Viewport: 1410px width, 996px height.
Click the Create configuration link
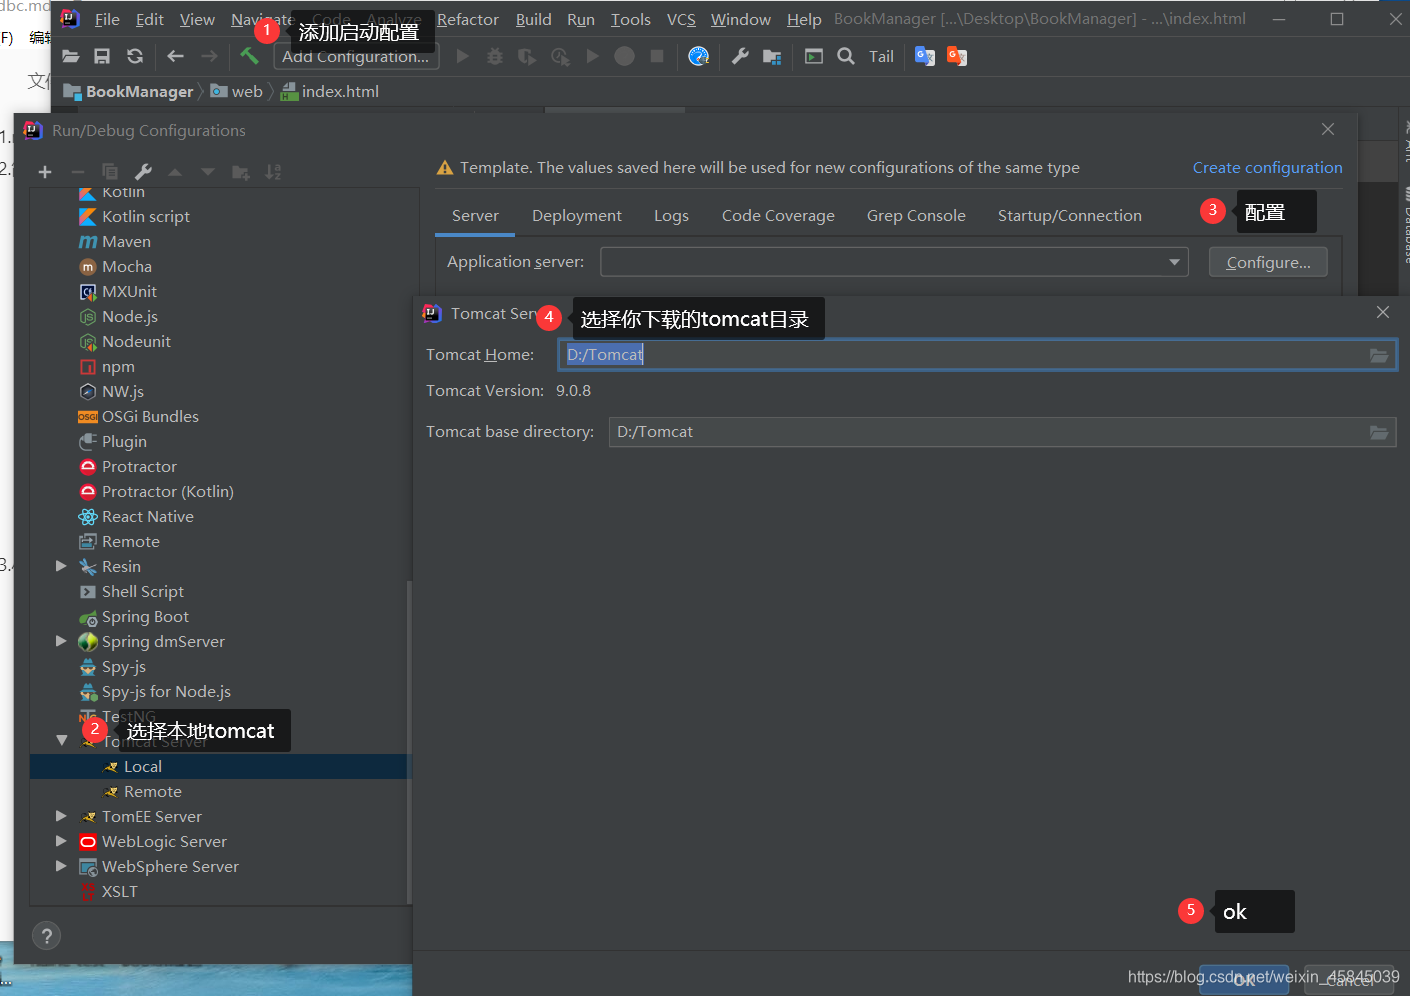1267,168
